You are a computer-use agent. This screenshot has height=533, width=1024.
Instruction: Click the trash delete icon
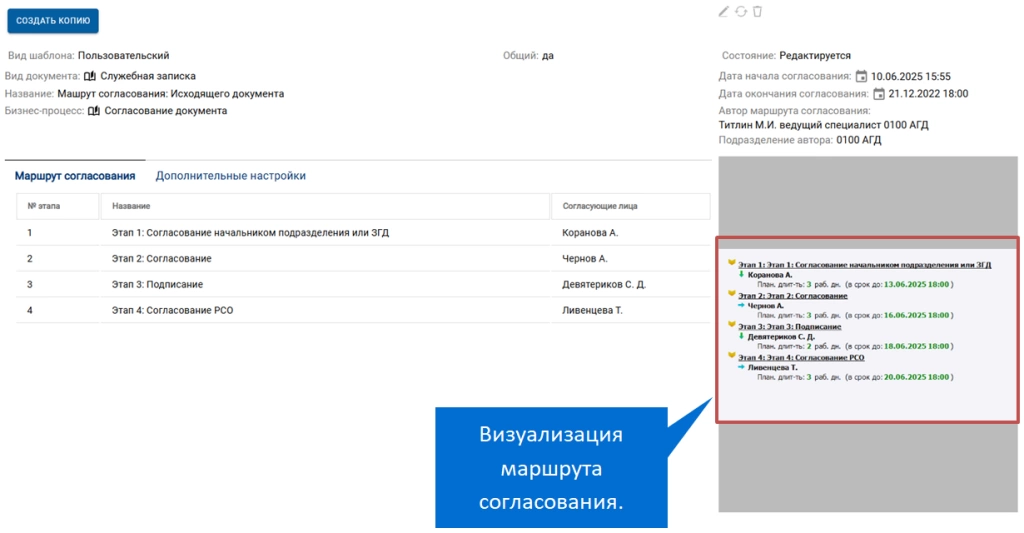point(757,12)
